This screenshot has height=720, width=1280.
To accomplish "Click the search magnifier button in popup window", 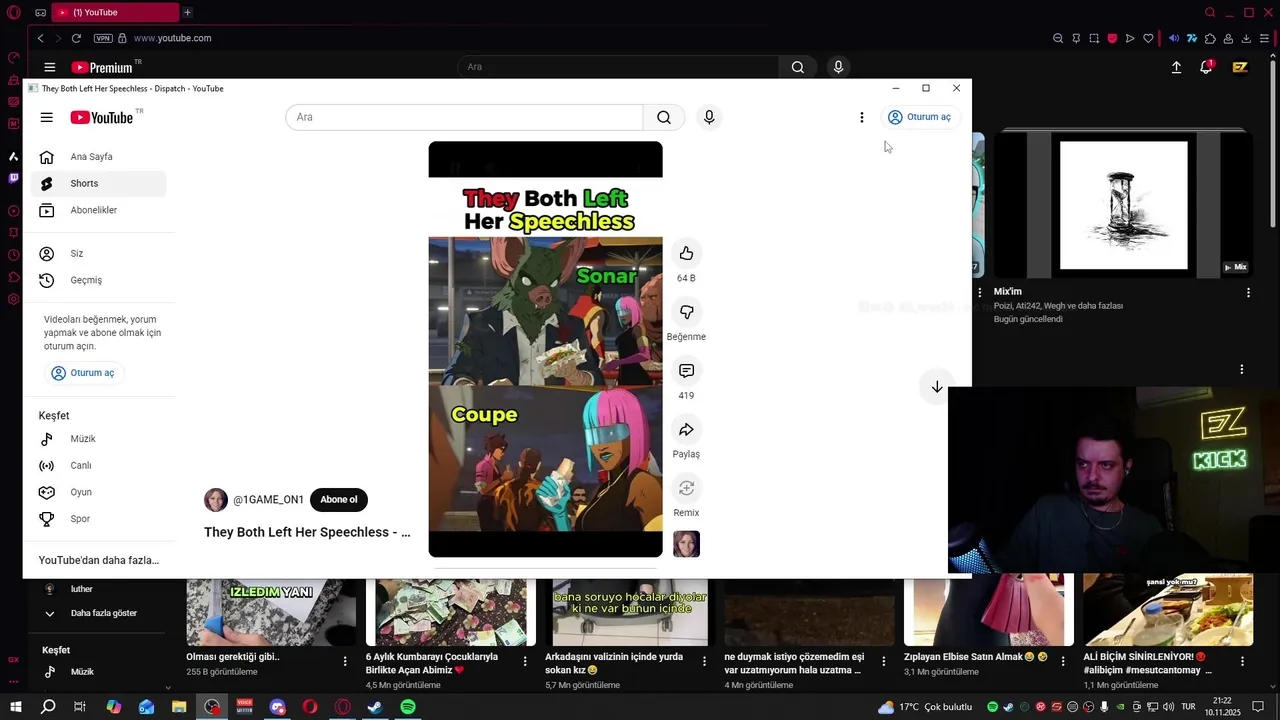I will click(664, 117).
